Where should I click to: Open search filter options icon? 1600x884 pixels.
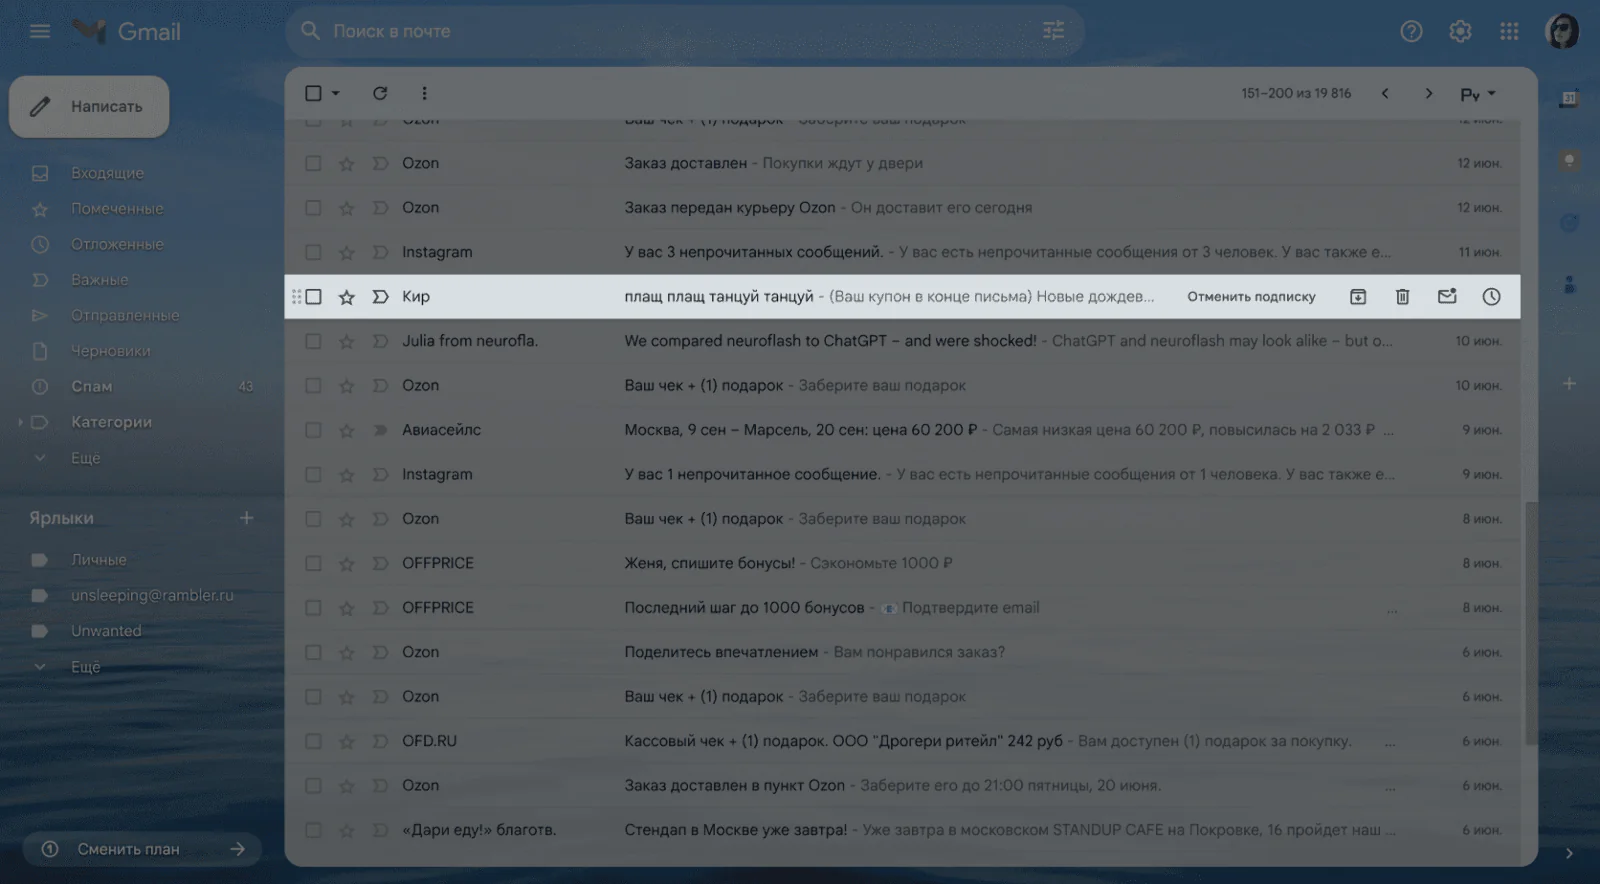coord(1054,31)
